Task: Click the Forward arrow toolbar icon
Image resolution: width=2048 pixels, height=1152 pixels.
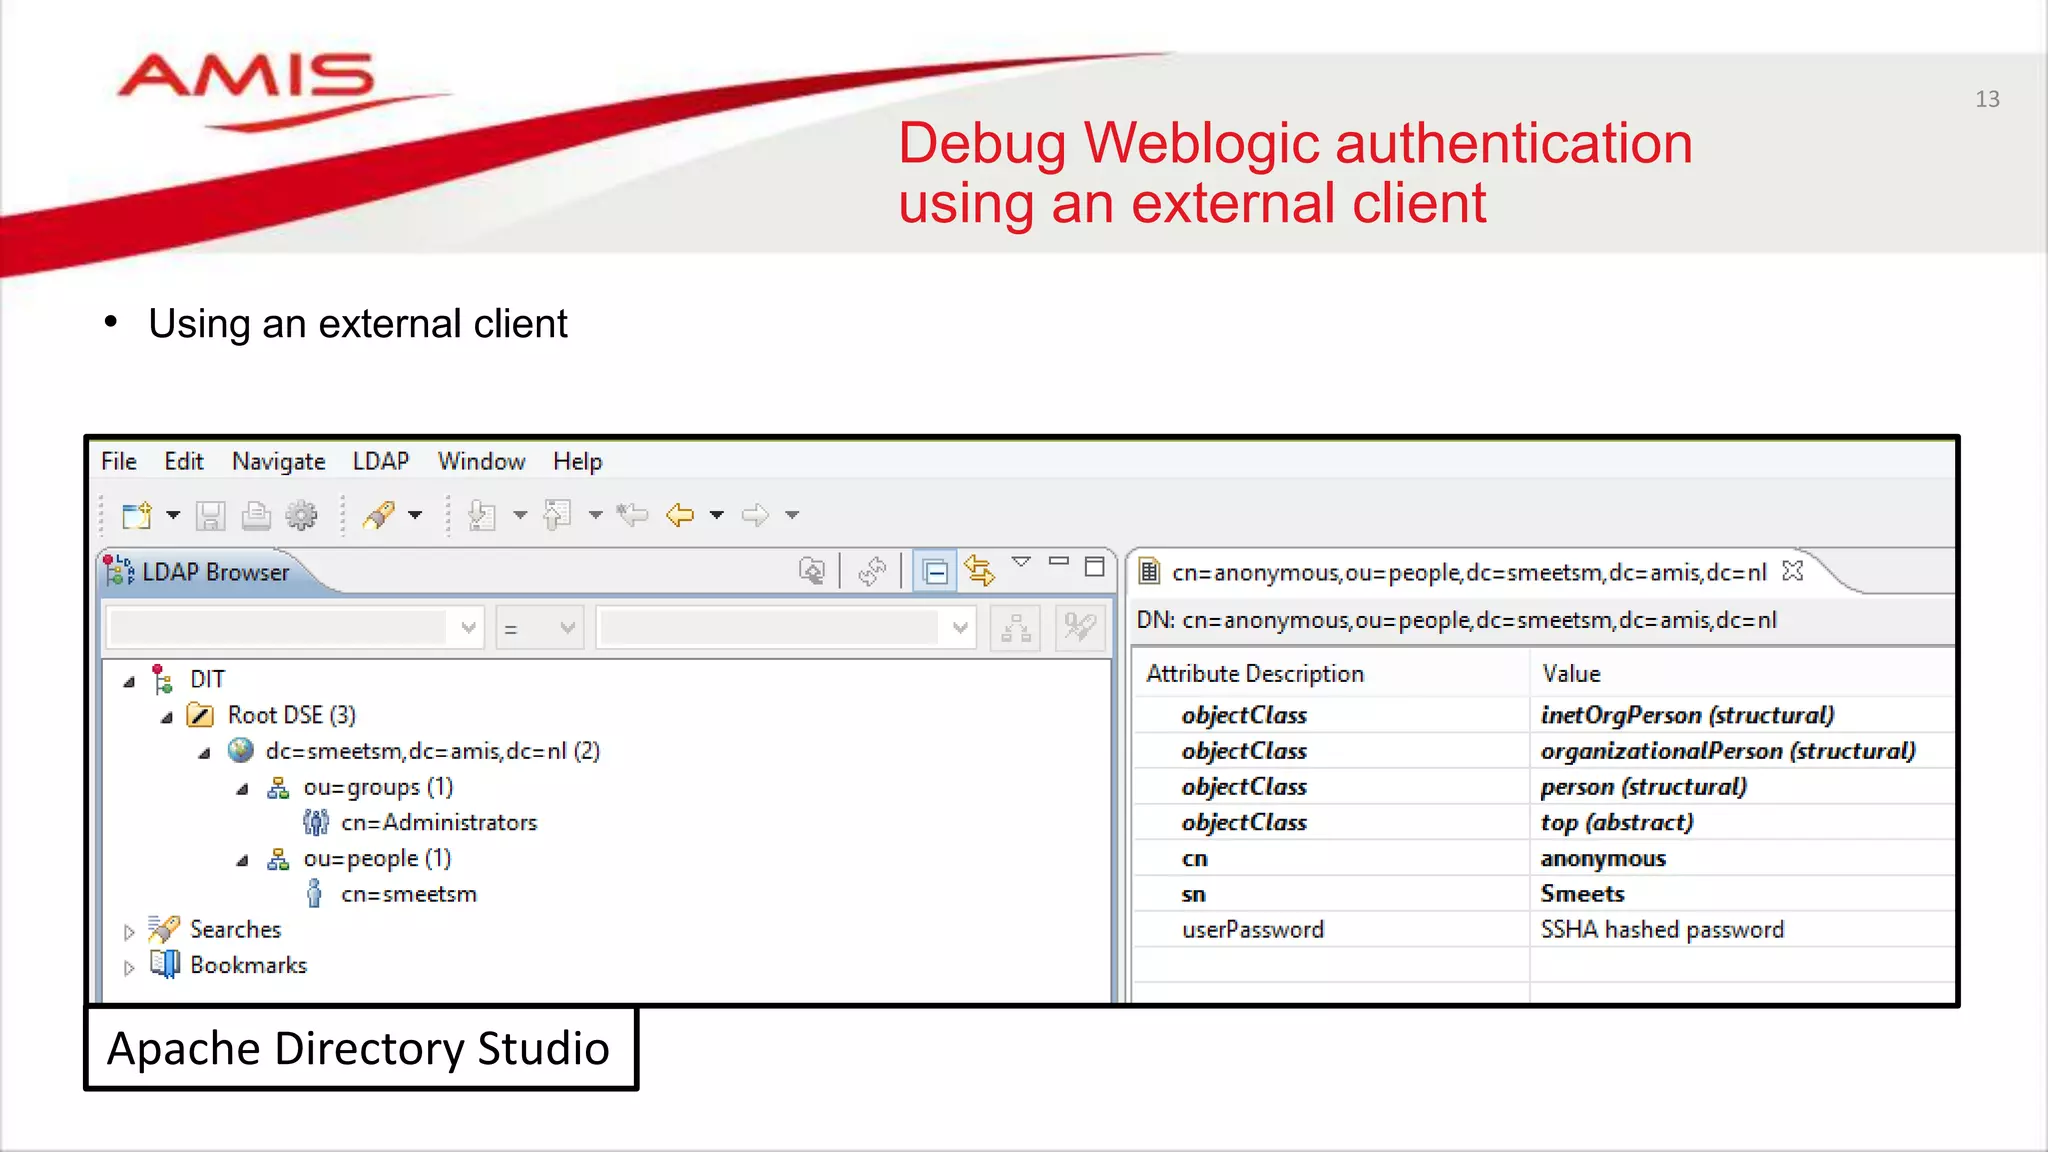Action: pos(755,515)
